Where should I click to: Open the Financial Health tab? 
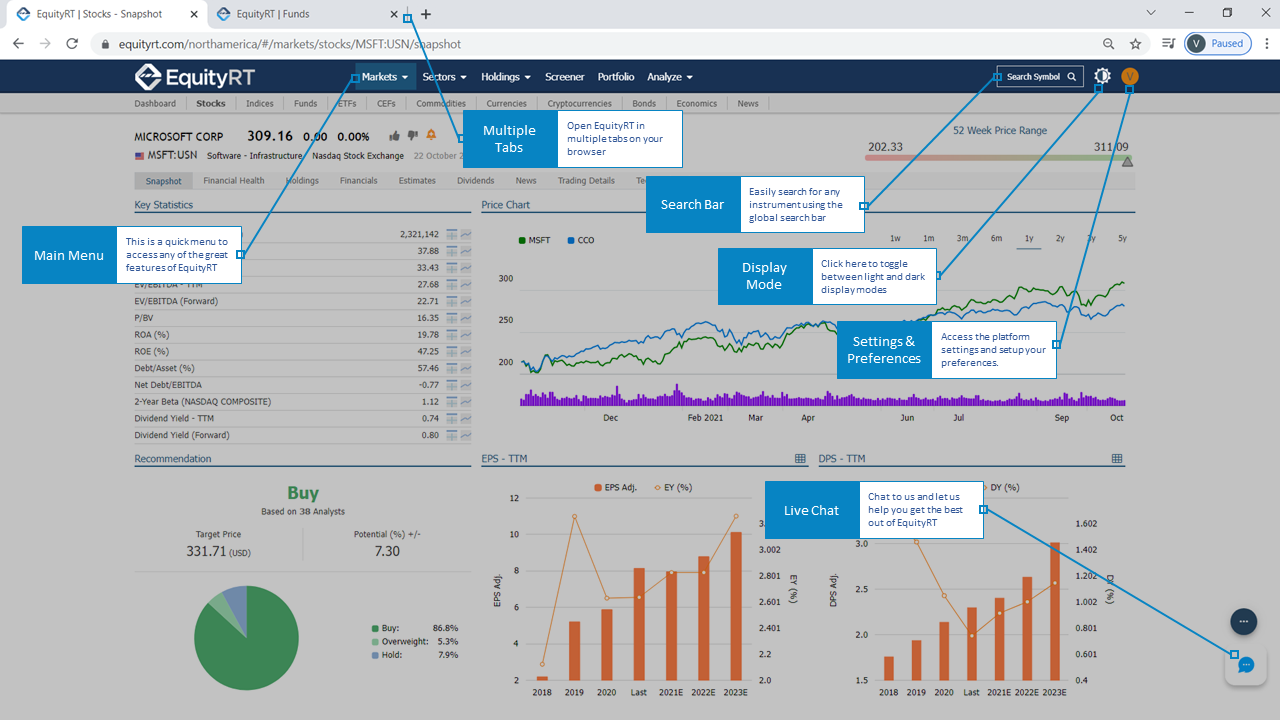(234, 181)
